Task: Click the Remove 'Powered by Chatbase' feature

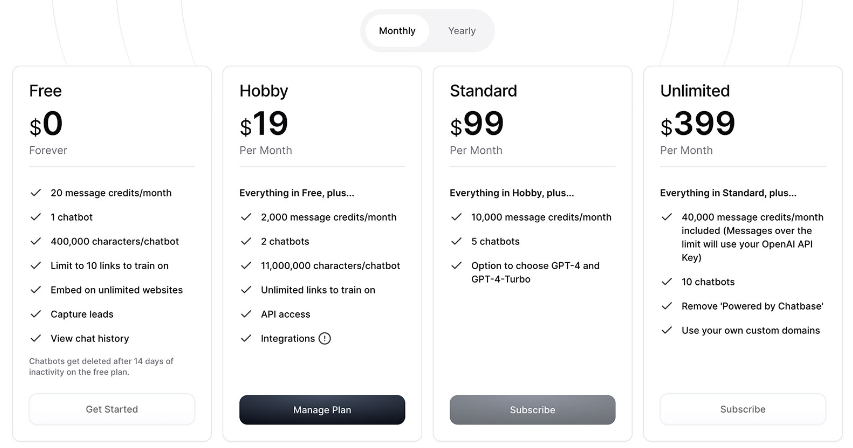Action: tap(752, 306)
